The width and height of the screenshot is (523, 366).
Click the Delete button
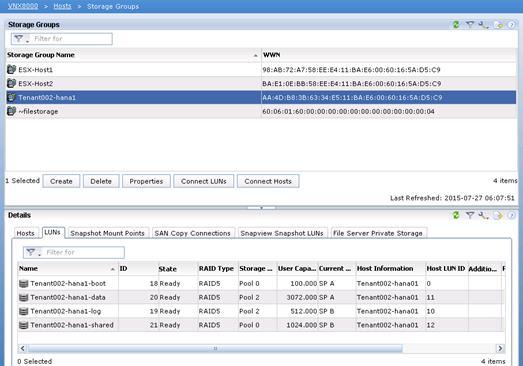(x=101, y=181)
